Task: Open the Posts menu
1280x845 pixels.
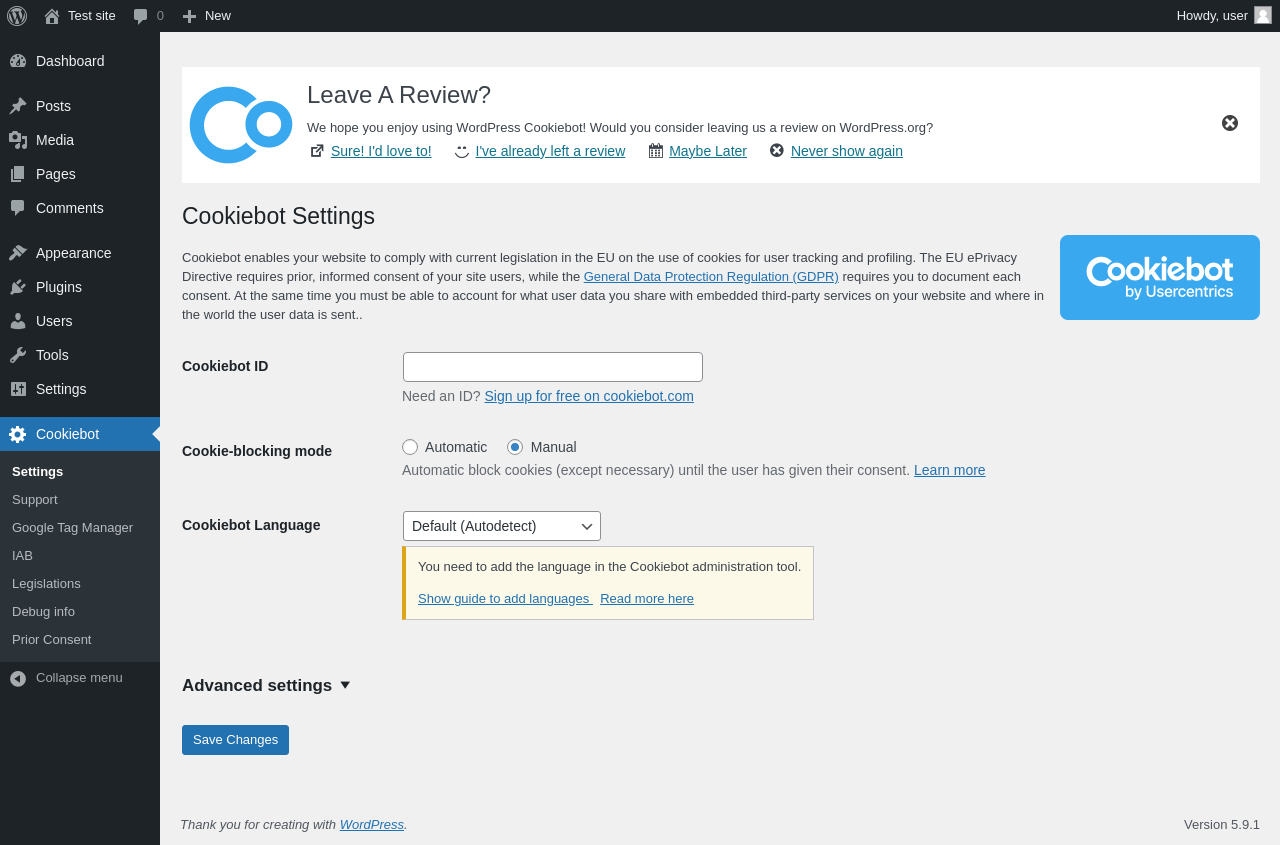Action: tap(80, 106)
